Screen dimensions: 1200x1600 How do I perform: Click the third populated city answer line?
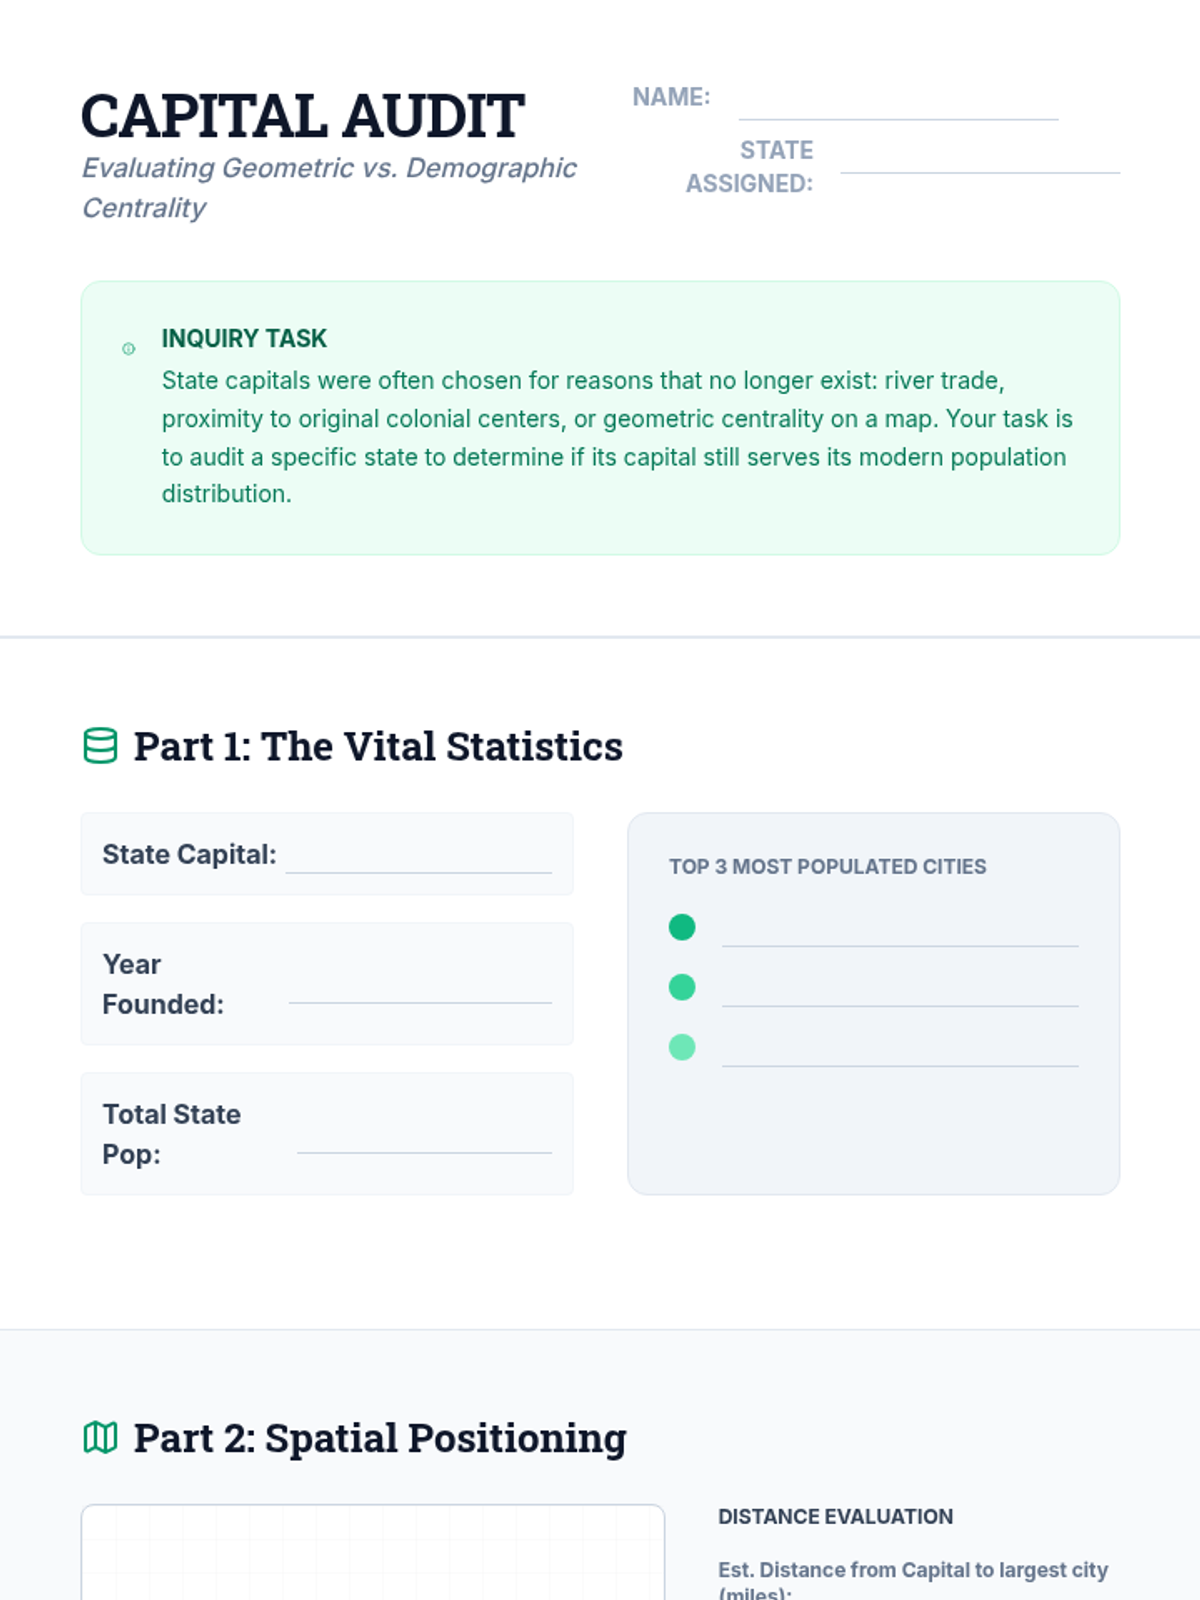pos(899,1055)
